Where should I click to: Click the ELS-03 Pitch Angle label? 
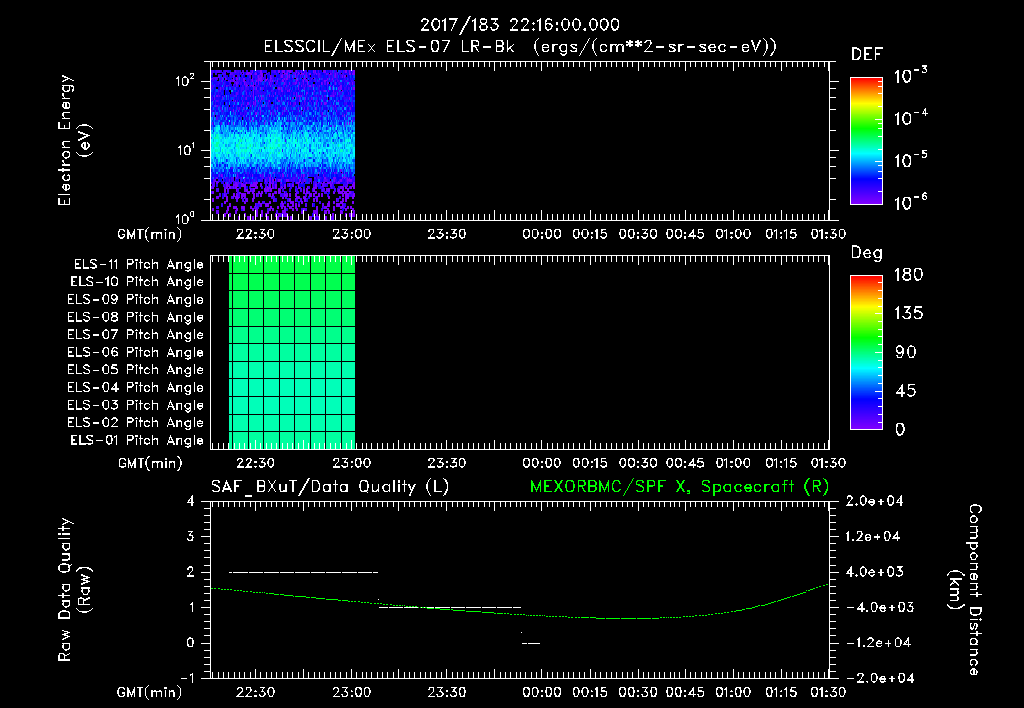pos(136,406)
